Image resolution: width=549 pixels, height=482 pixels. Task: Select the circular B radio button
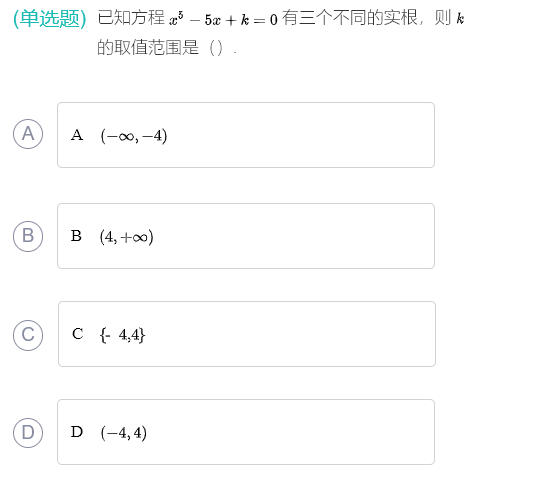[28, 236]
